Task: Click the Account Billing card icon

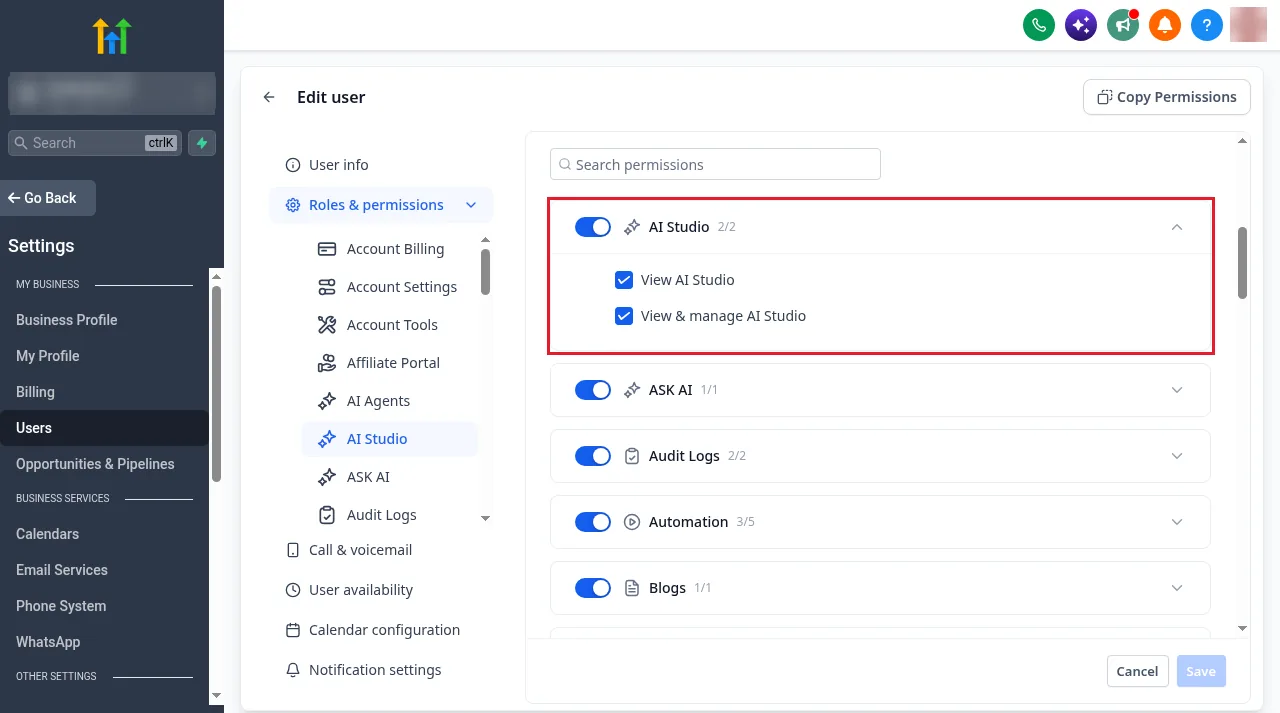Action: (327, 249)
